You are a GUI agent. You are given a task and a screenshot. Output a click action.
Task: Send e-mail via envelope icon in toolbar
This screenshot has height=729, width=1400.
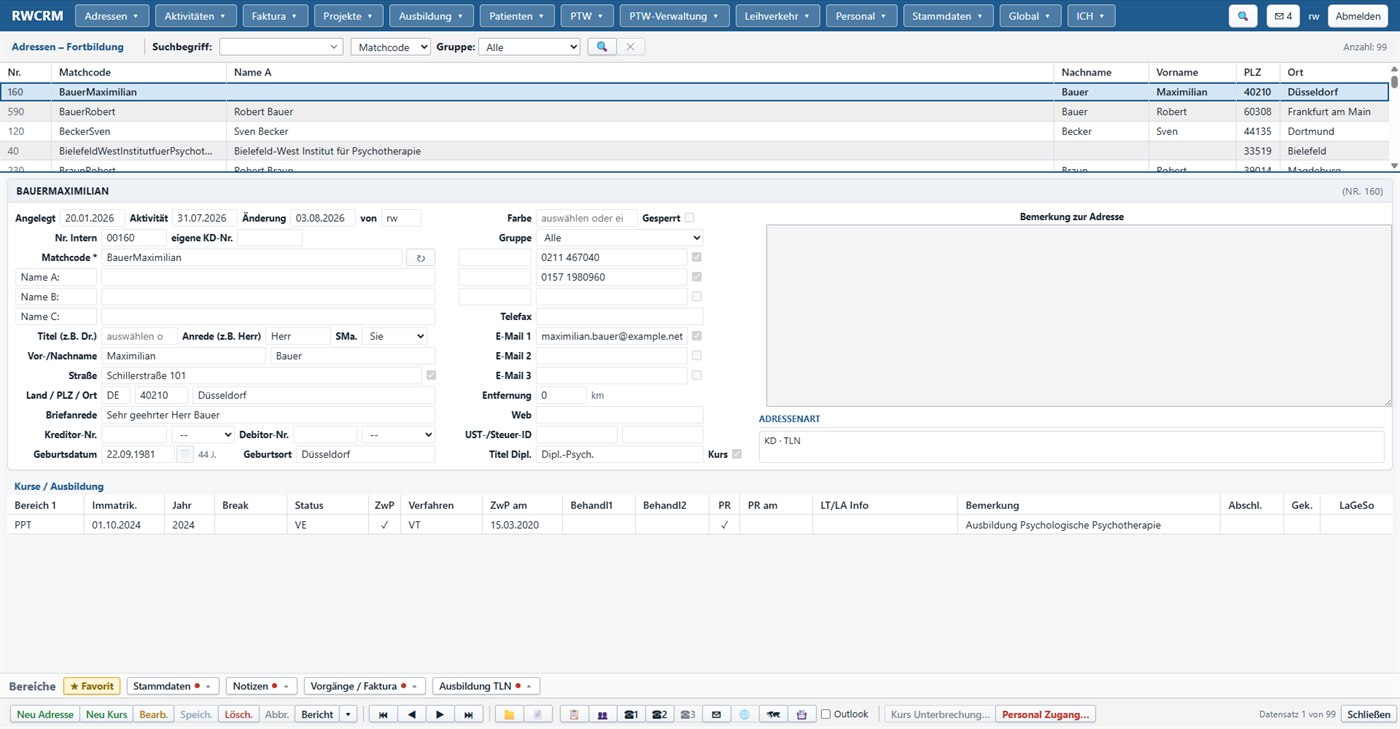click(x=715, y=715)
